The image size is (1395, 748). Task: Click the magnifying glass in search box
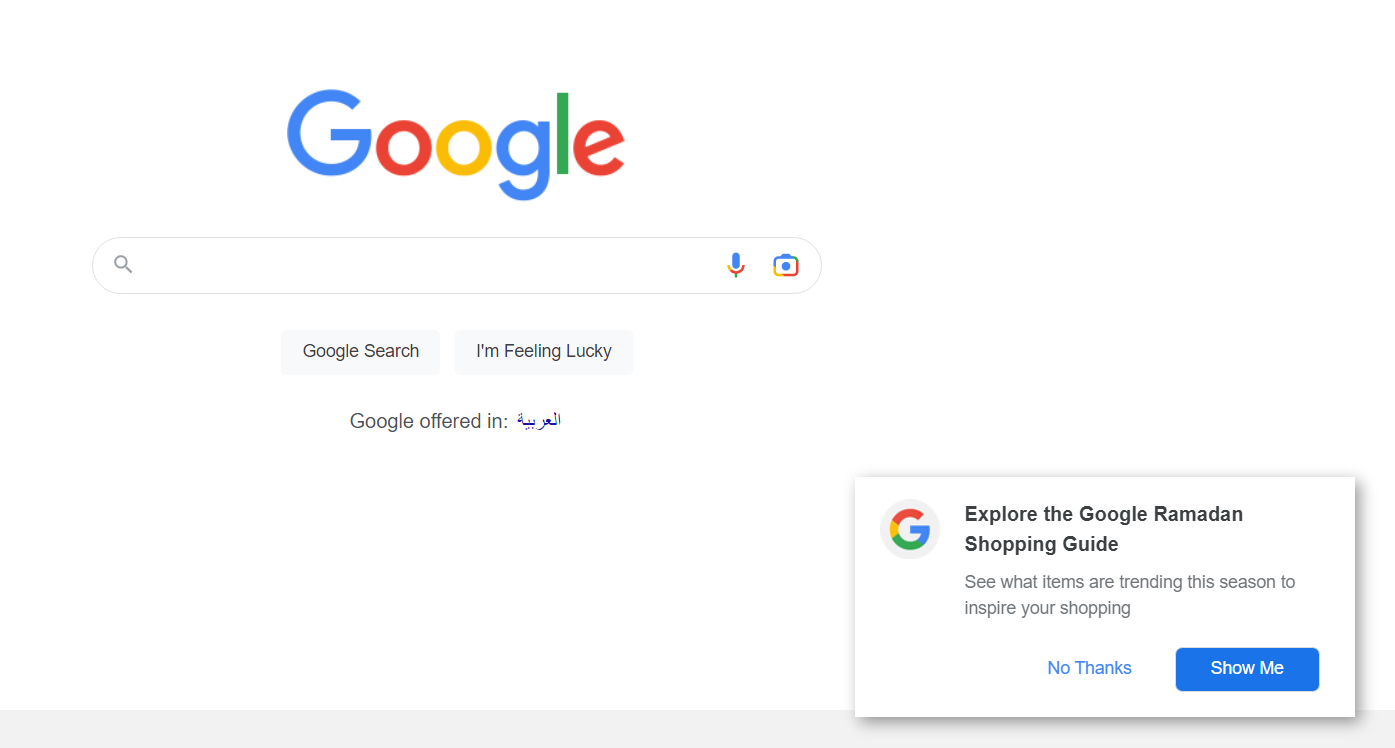click(123, 265)
